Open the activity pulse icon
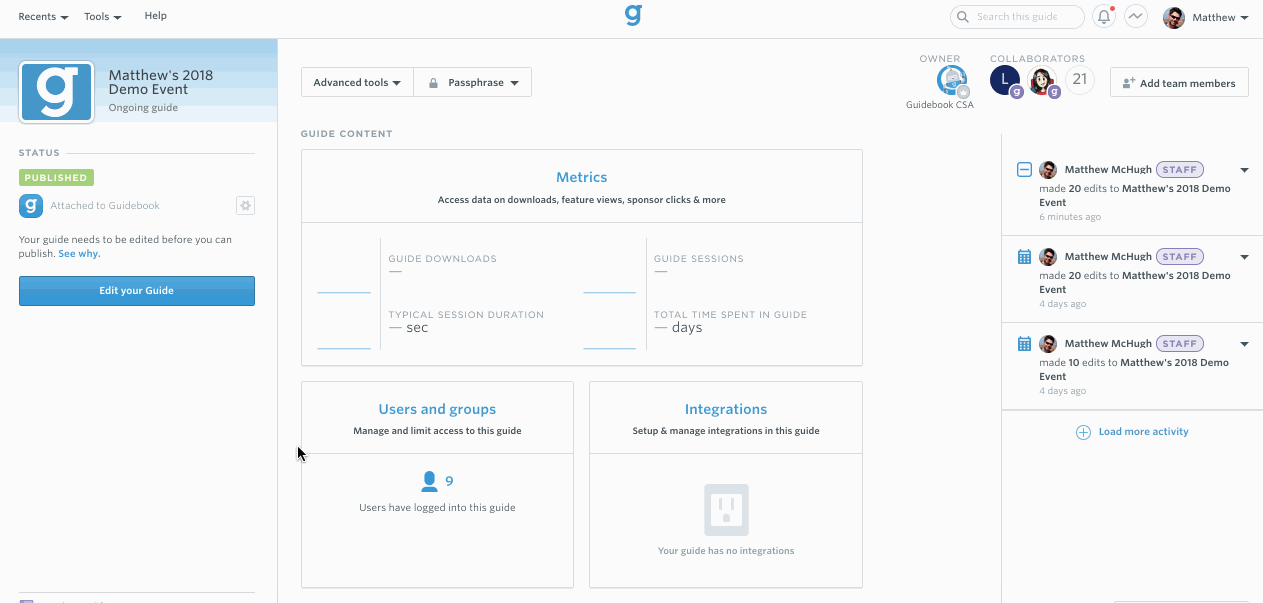 (x=1135, y=17)
